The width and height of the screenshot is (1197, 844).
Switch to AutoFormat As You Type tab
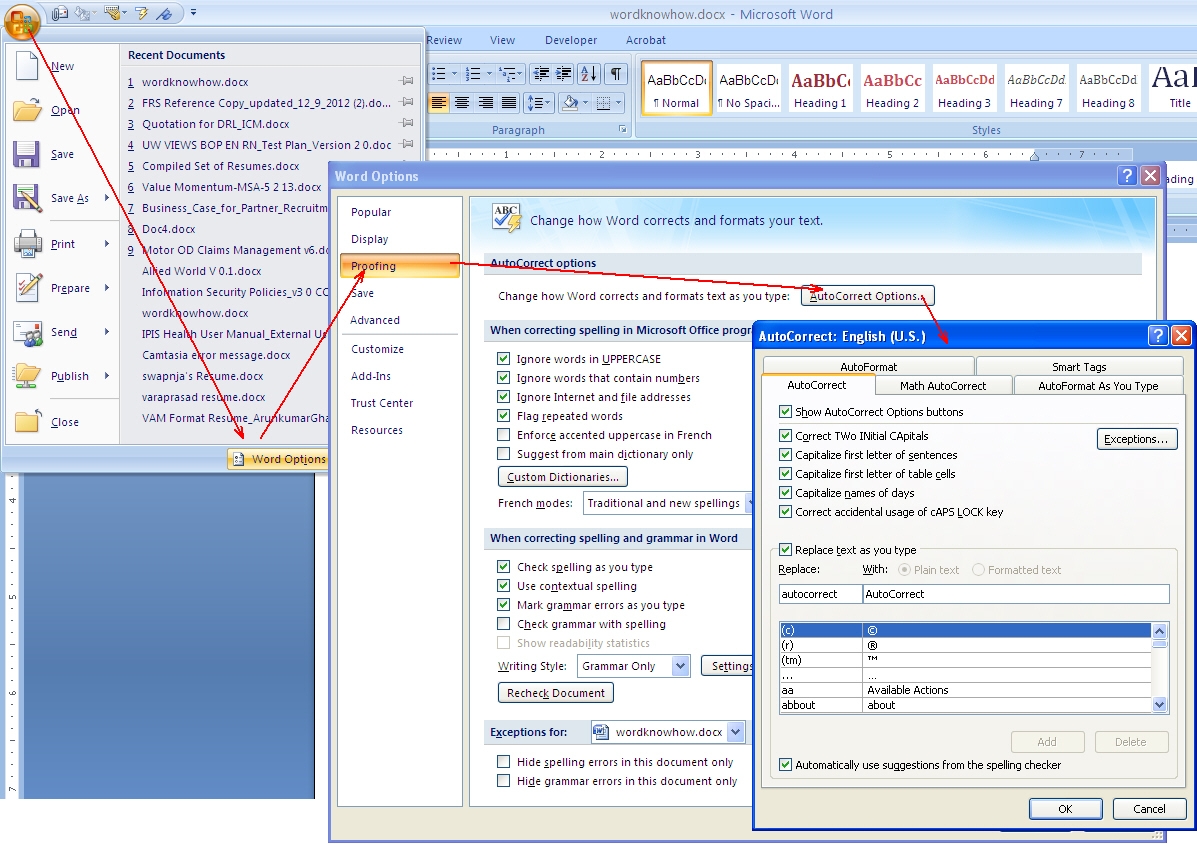point(1098,386)
